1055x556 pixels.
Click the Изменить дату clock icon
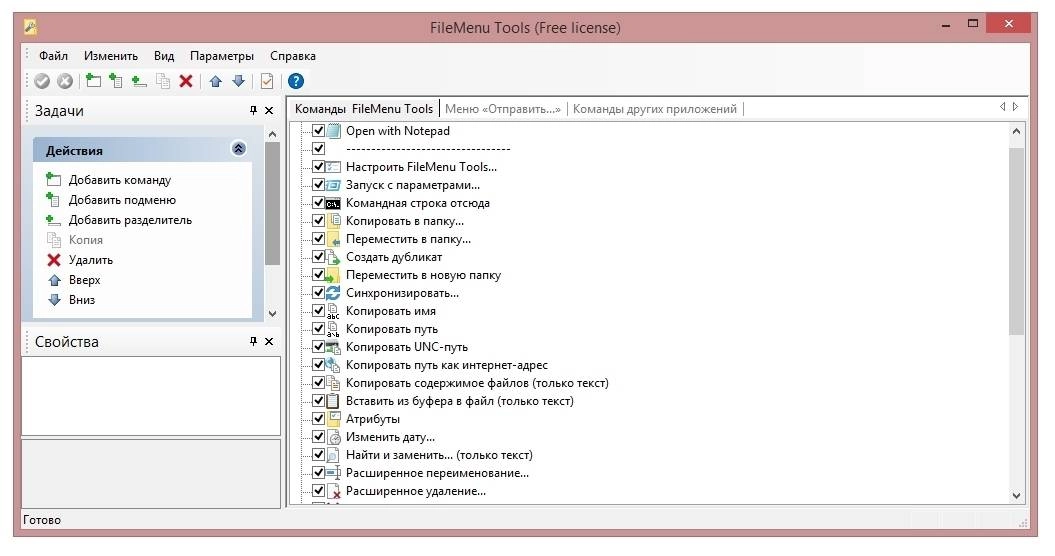(x=334, y=437)
